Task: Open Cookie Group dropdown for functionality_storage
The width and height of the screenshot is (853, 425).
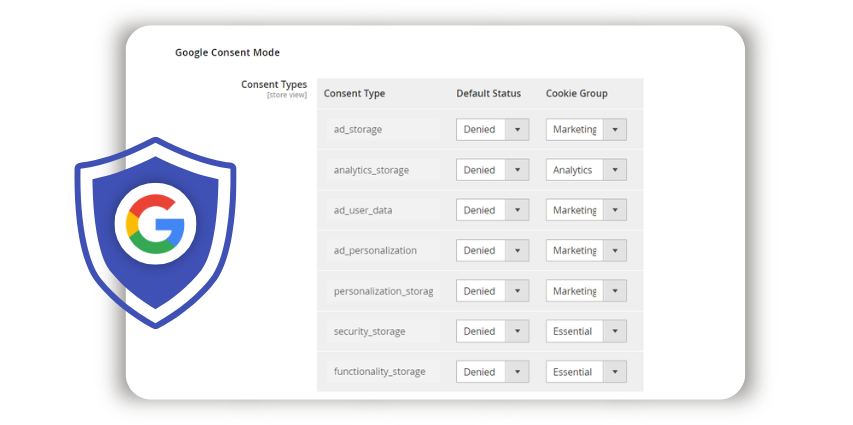Action: 586,372
